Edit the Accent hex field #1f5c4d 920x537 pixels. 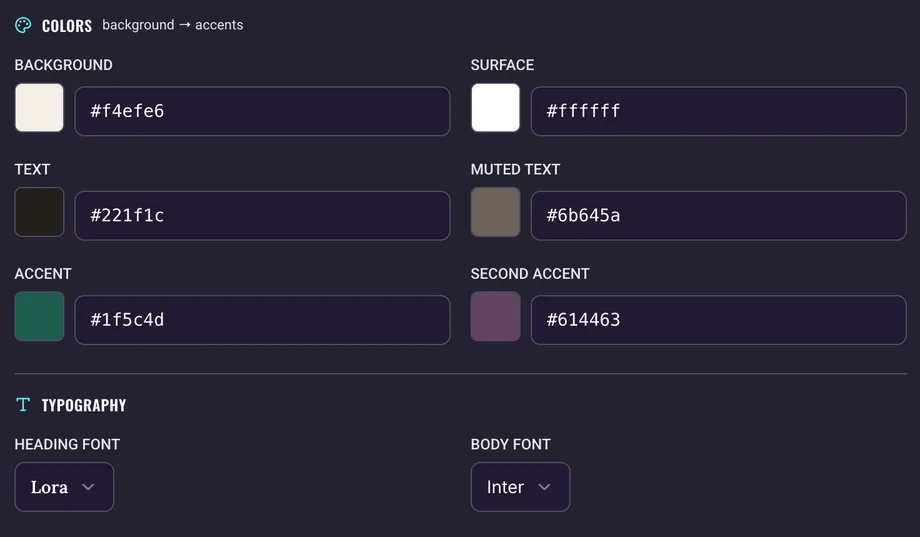pos(262,320)
